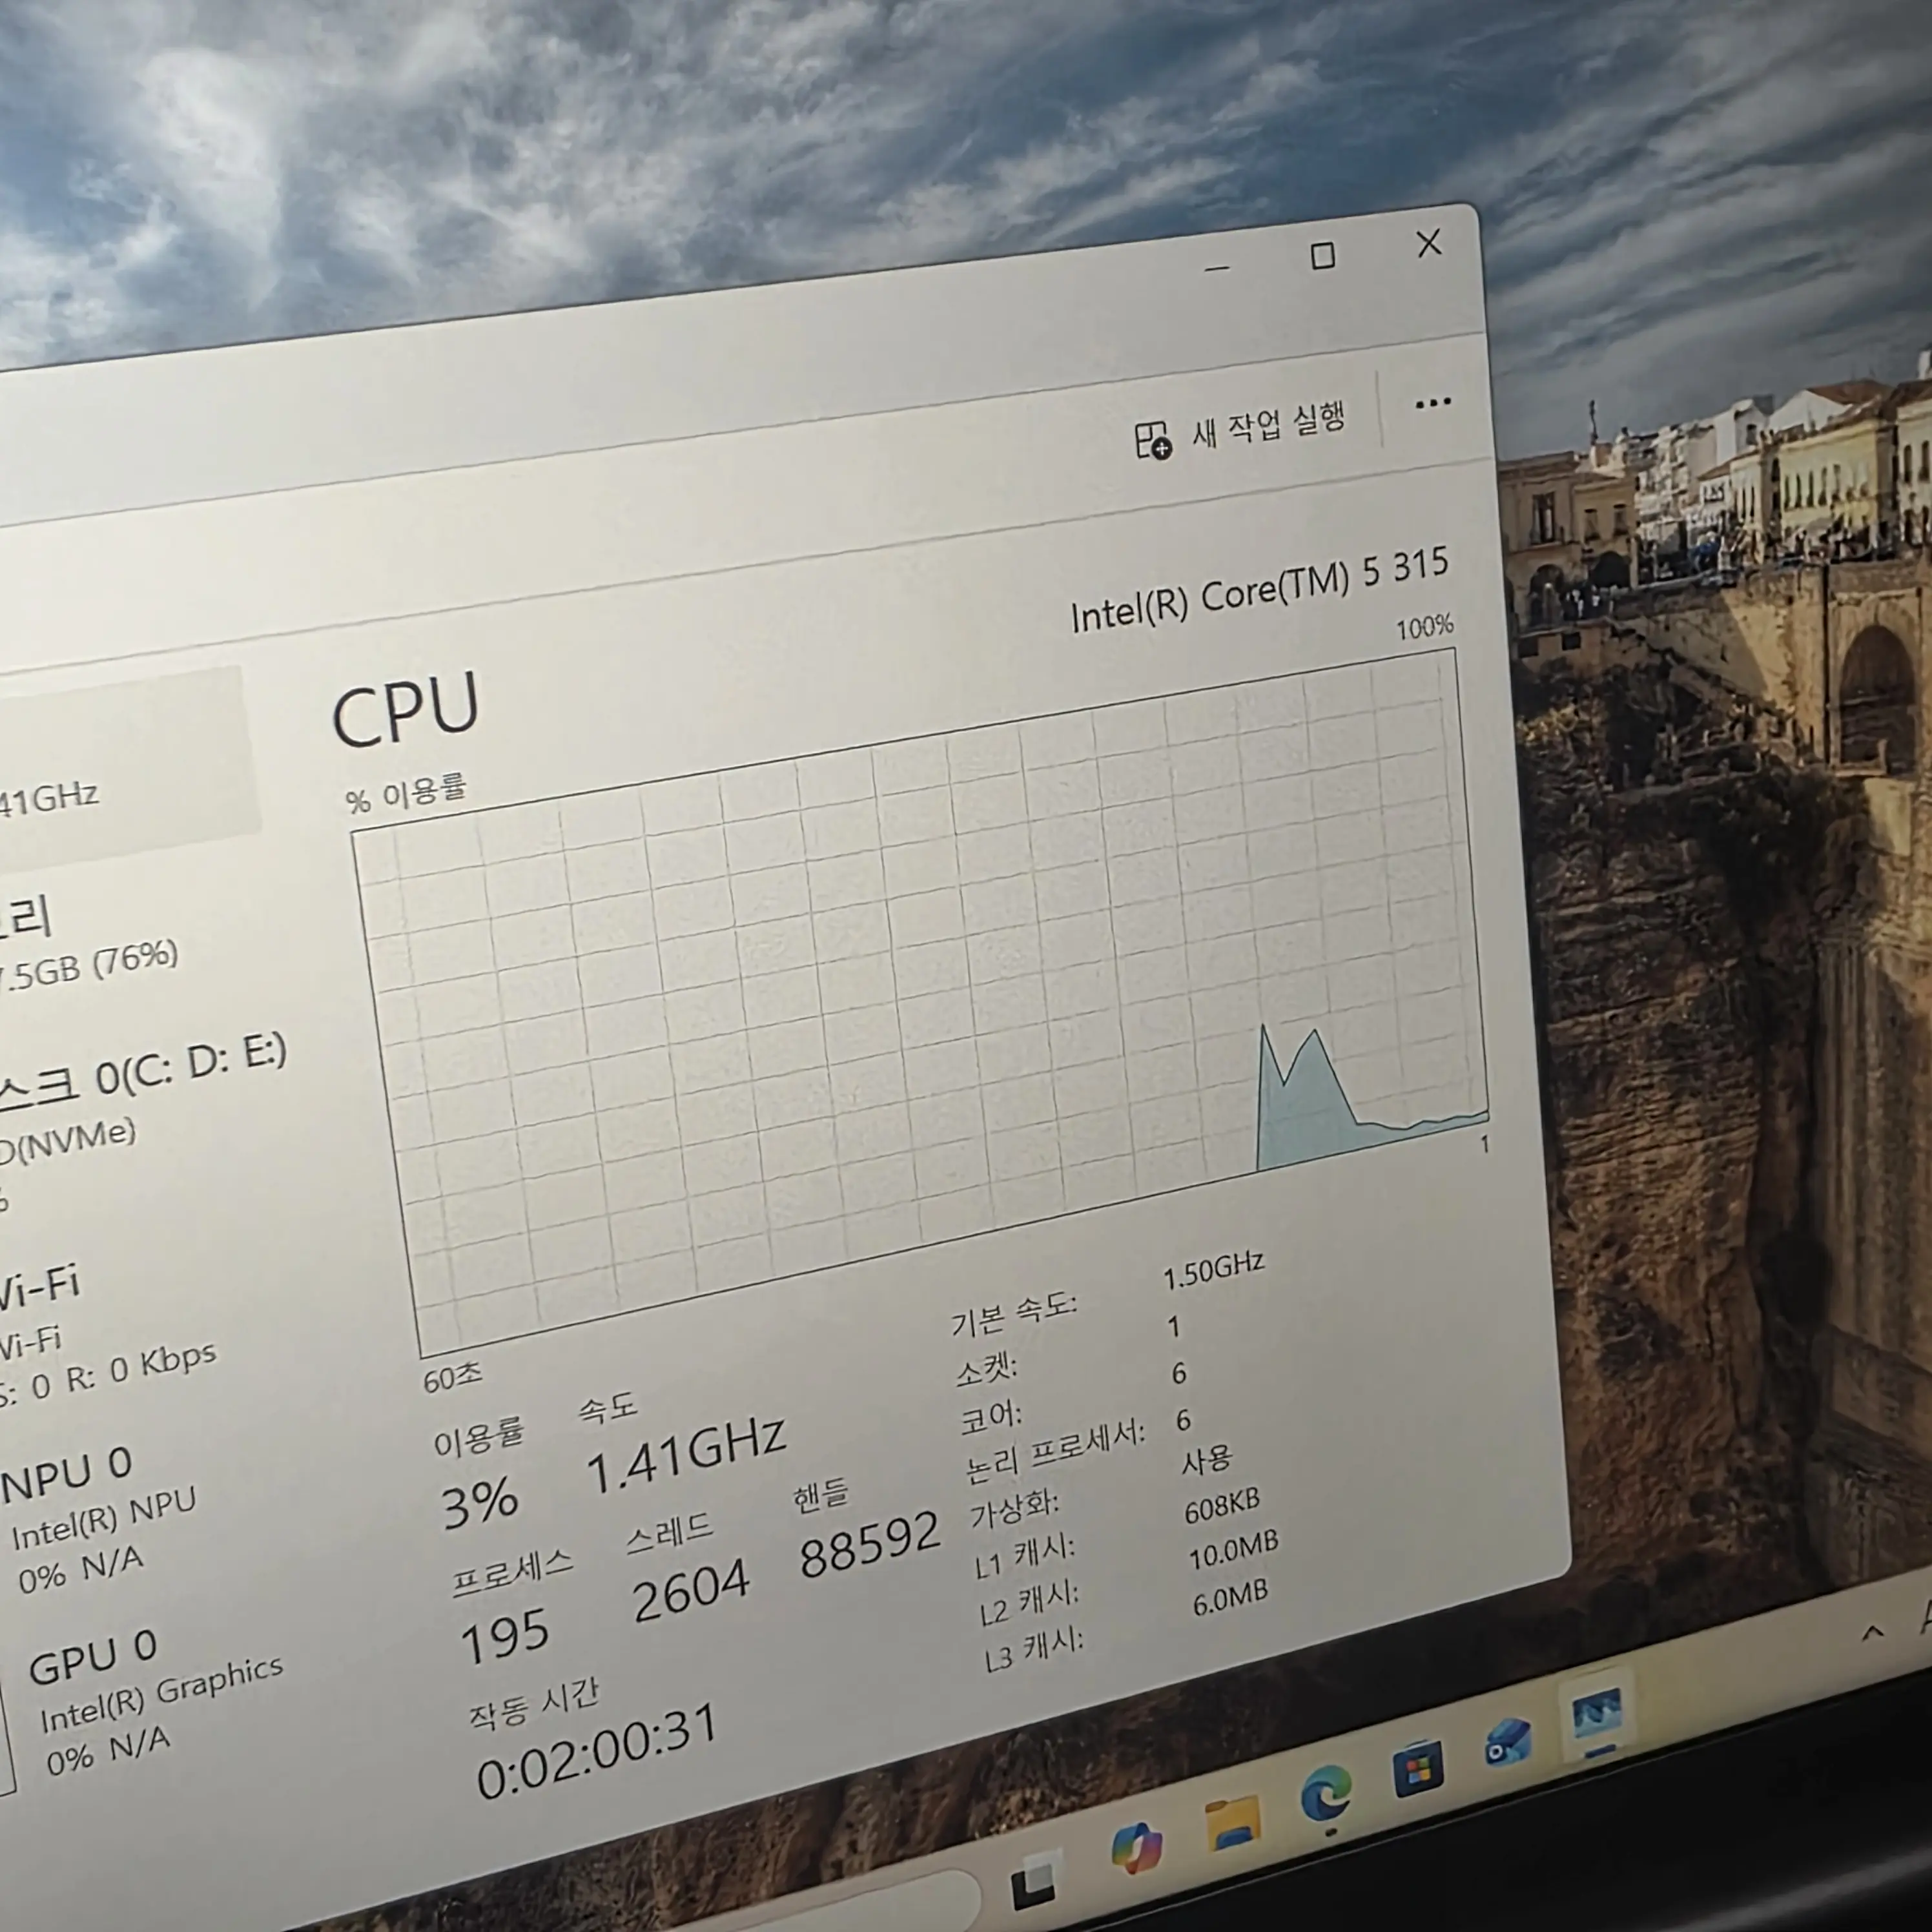Click the 608KB cache value
The height and width of the screenshot is (1932, 1932).
coord(1221,1506)
